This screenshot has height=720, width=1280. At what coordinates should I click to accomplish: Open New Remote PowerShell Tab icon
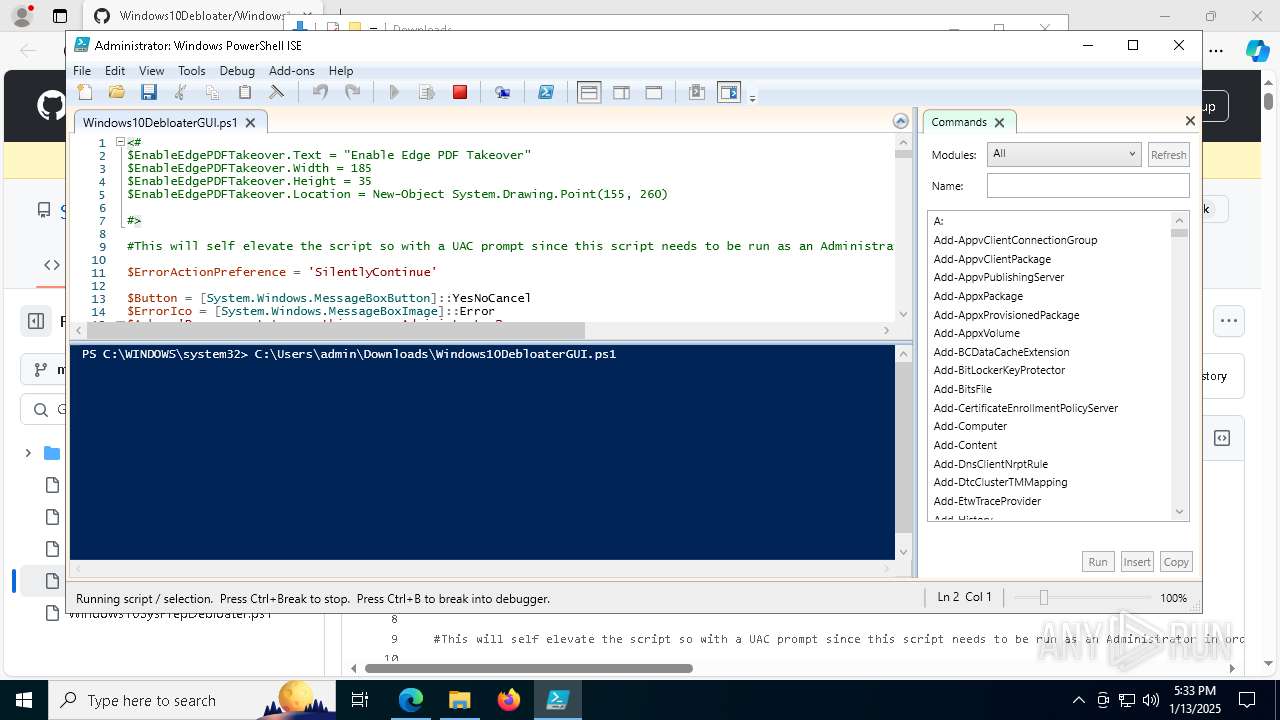pyautogui.click(x=503, y=92)
